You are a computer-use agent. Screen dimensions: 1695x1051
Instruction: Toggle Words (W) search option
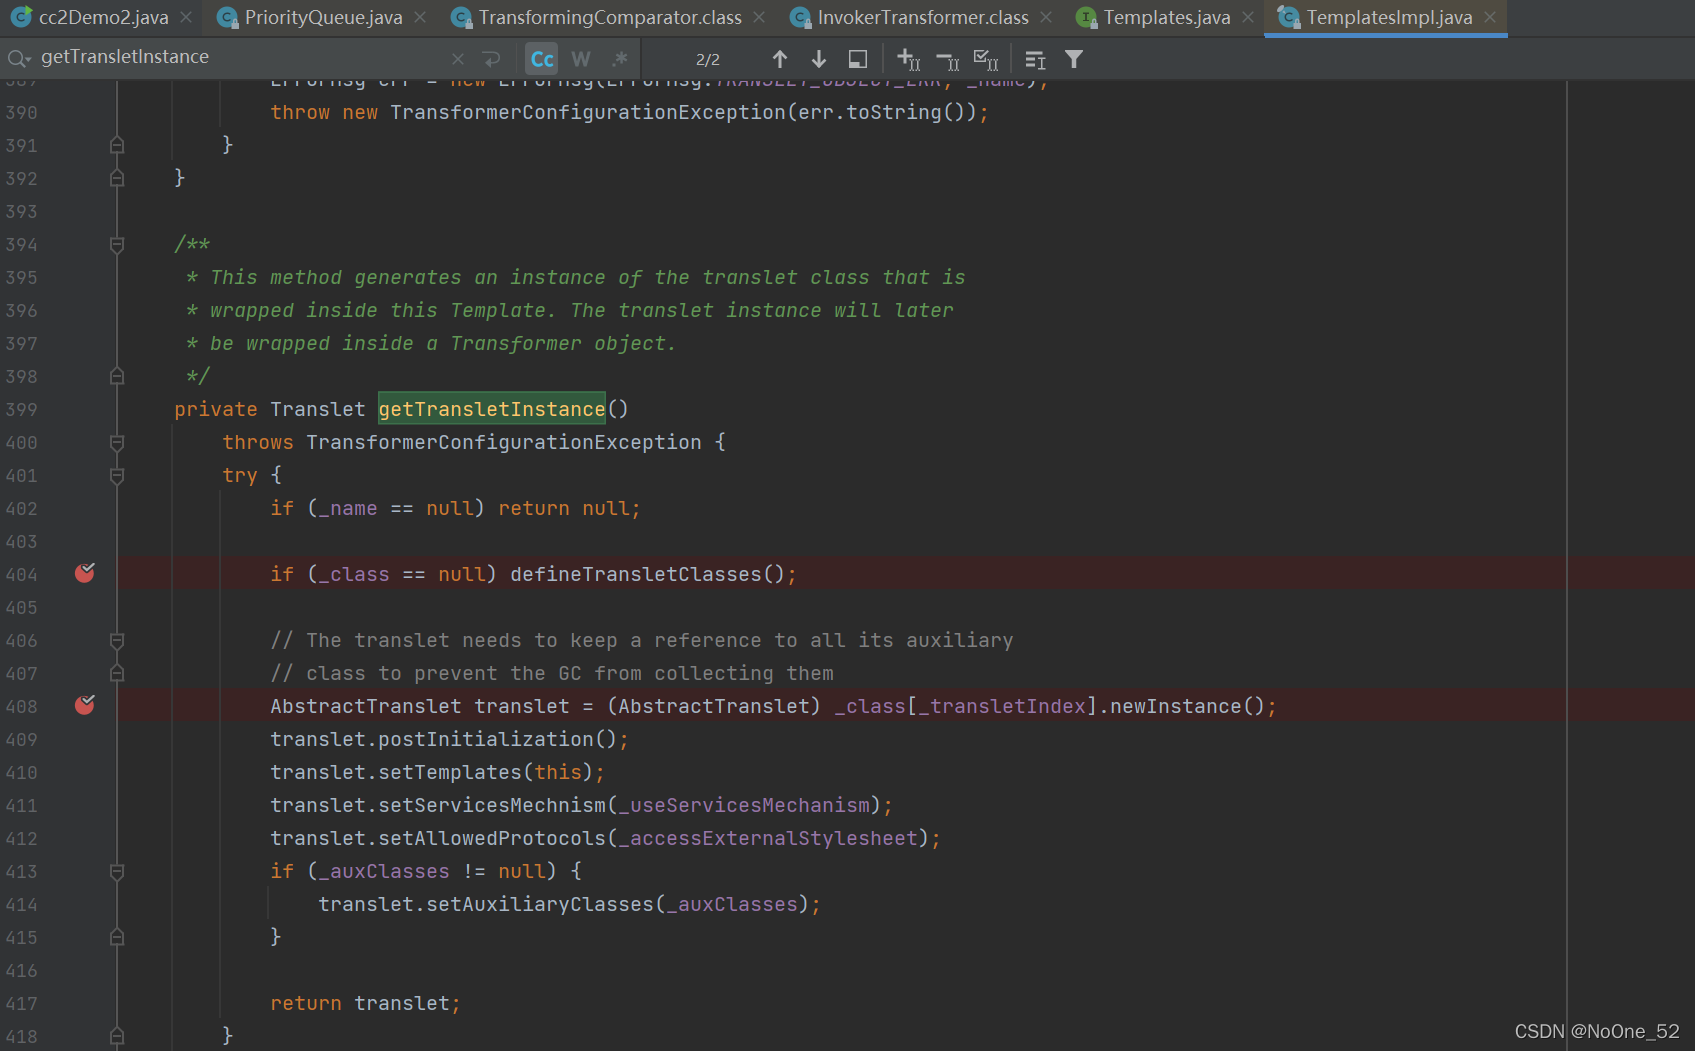pos(581,59)
